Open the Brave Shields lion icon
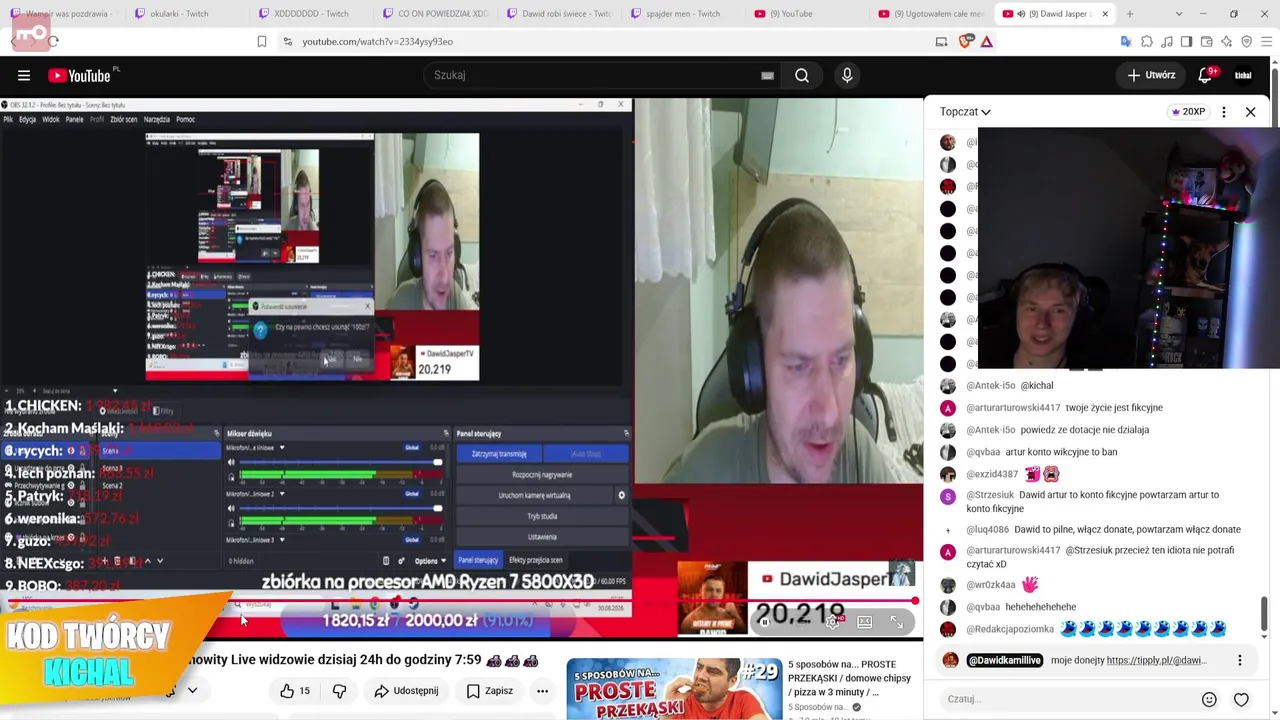The height and width of the screenshot is (720, 1280). [x=965, y=42]
